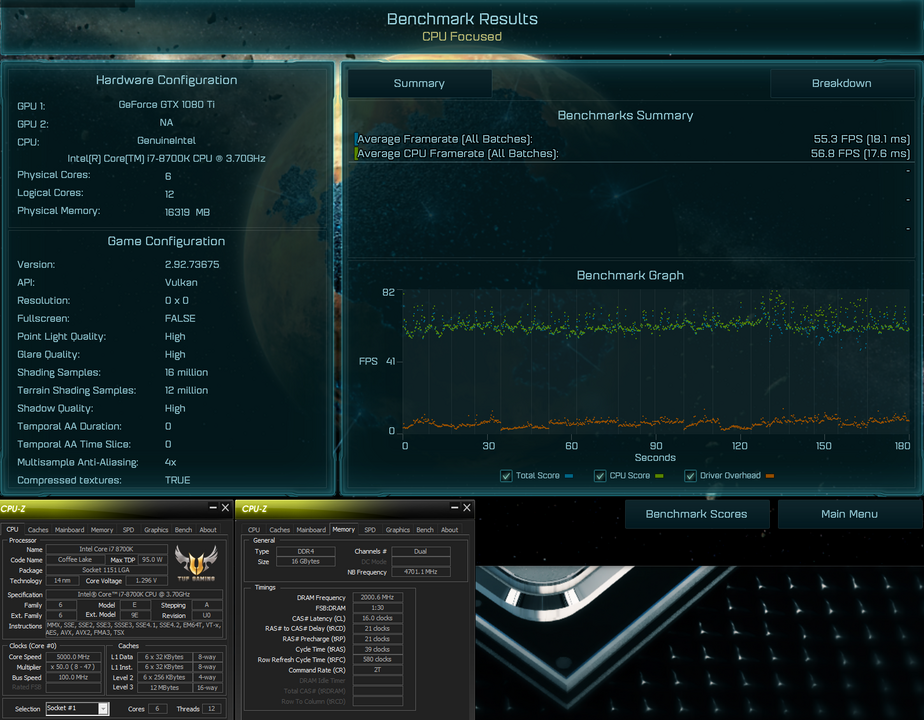Select Caches tab in CPU-Z processor window

tap(38, 530)
